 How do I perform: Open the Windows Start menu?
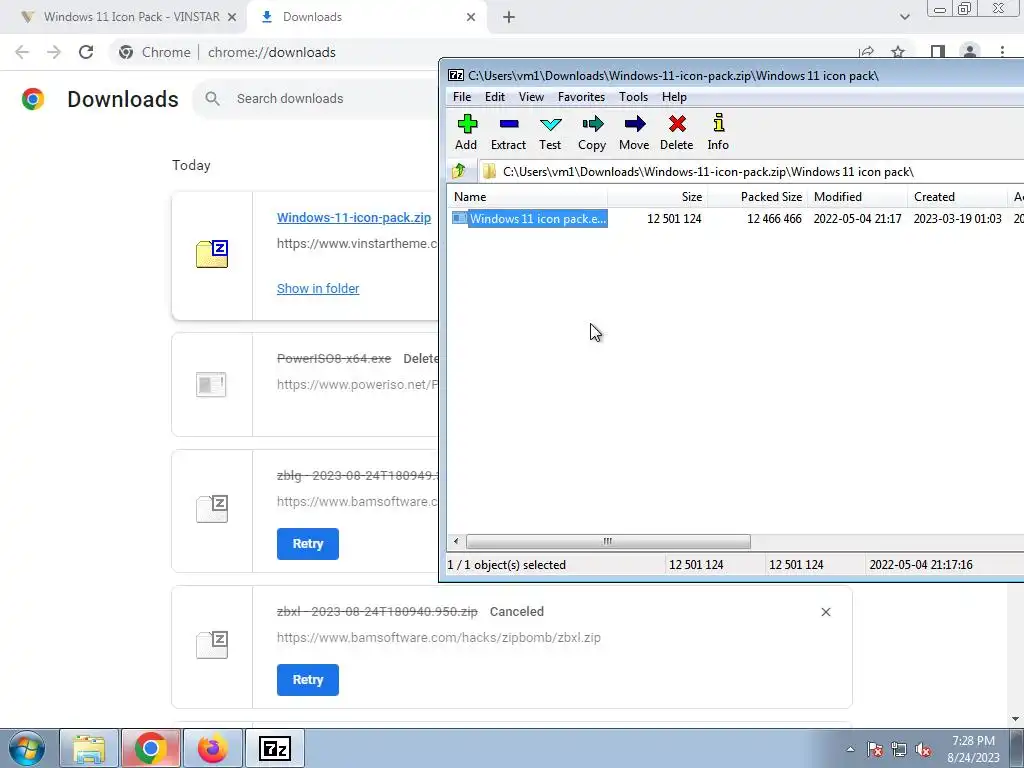[x=27, y=748]
